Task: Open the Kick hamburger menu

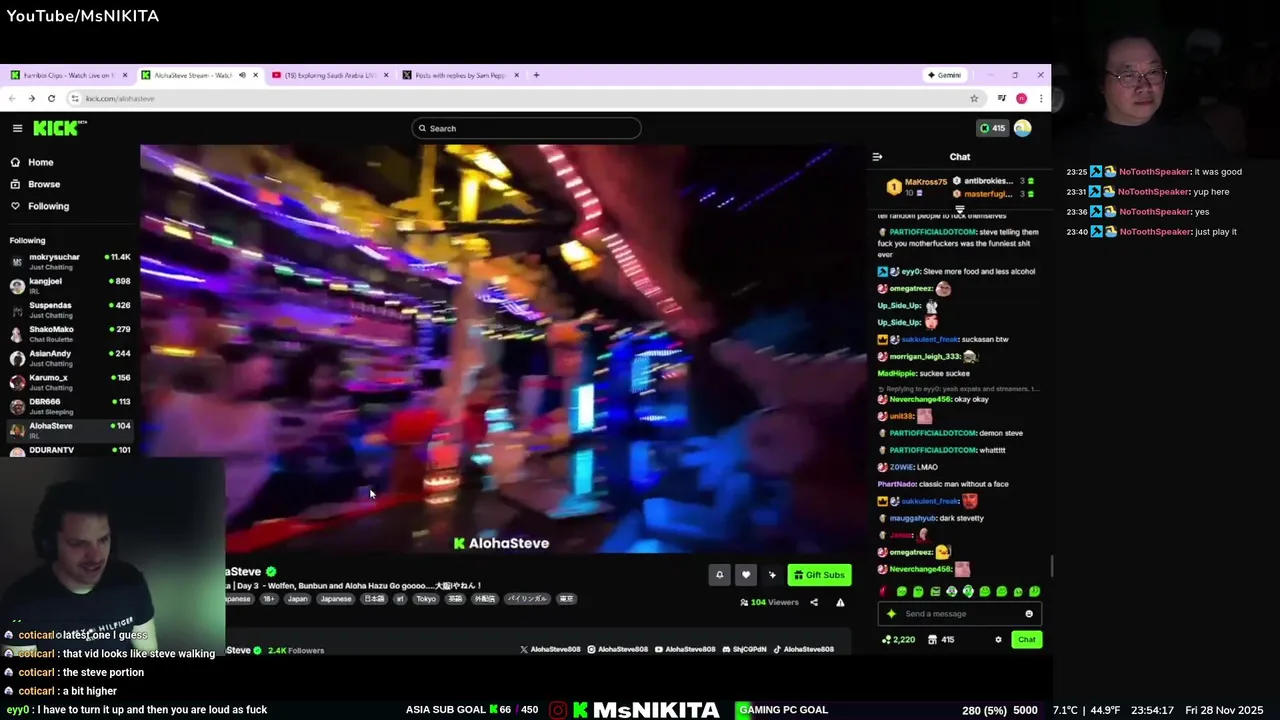Action: (x=17, y=128)
